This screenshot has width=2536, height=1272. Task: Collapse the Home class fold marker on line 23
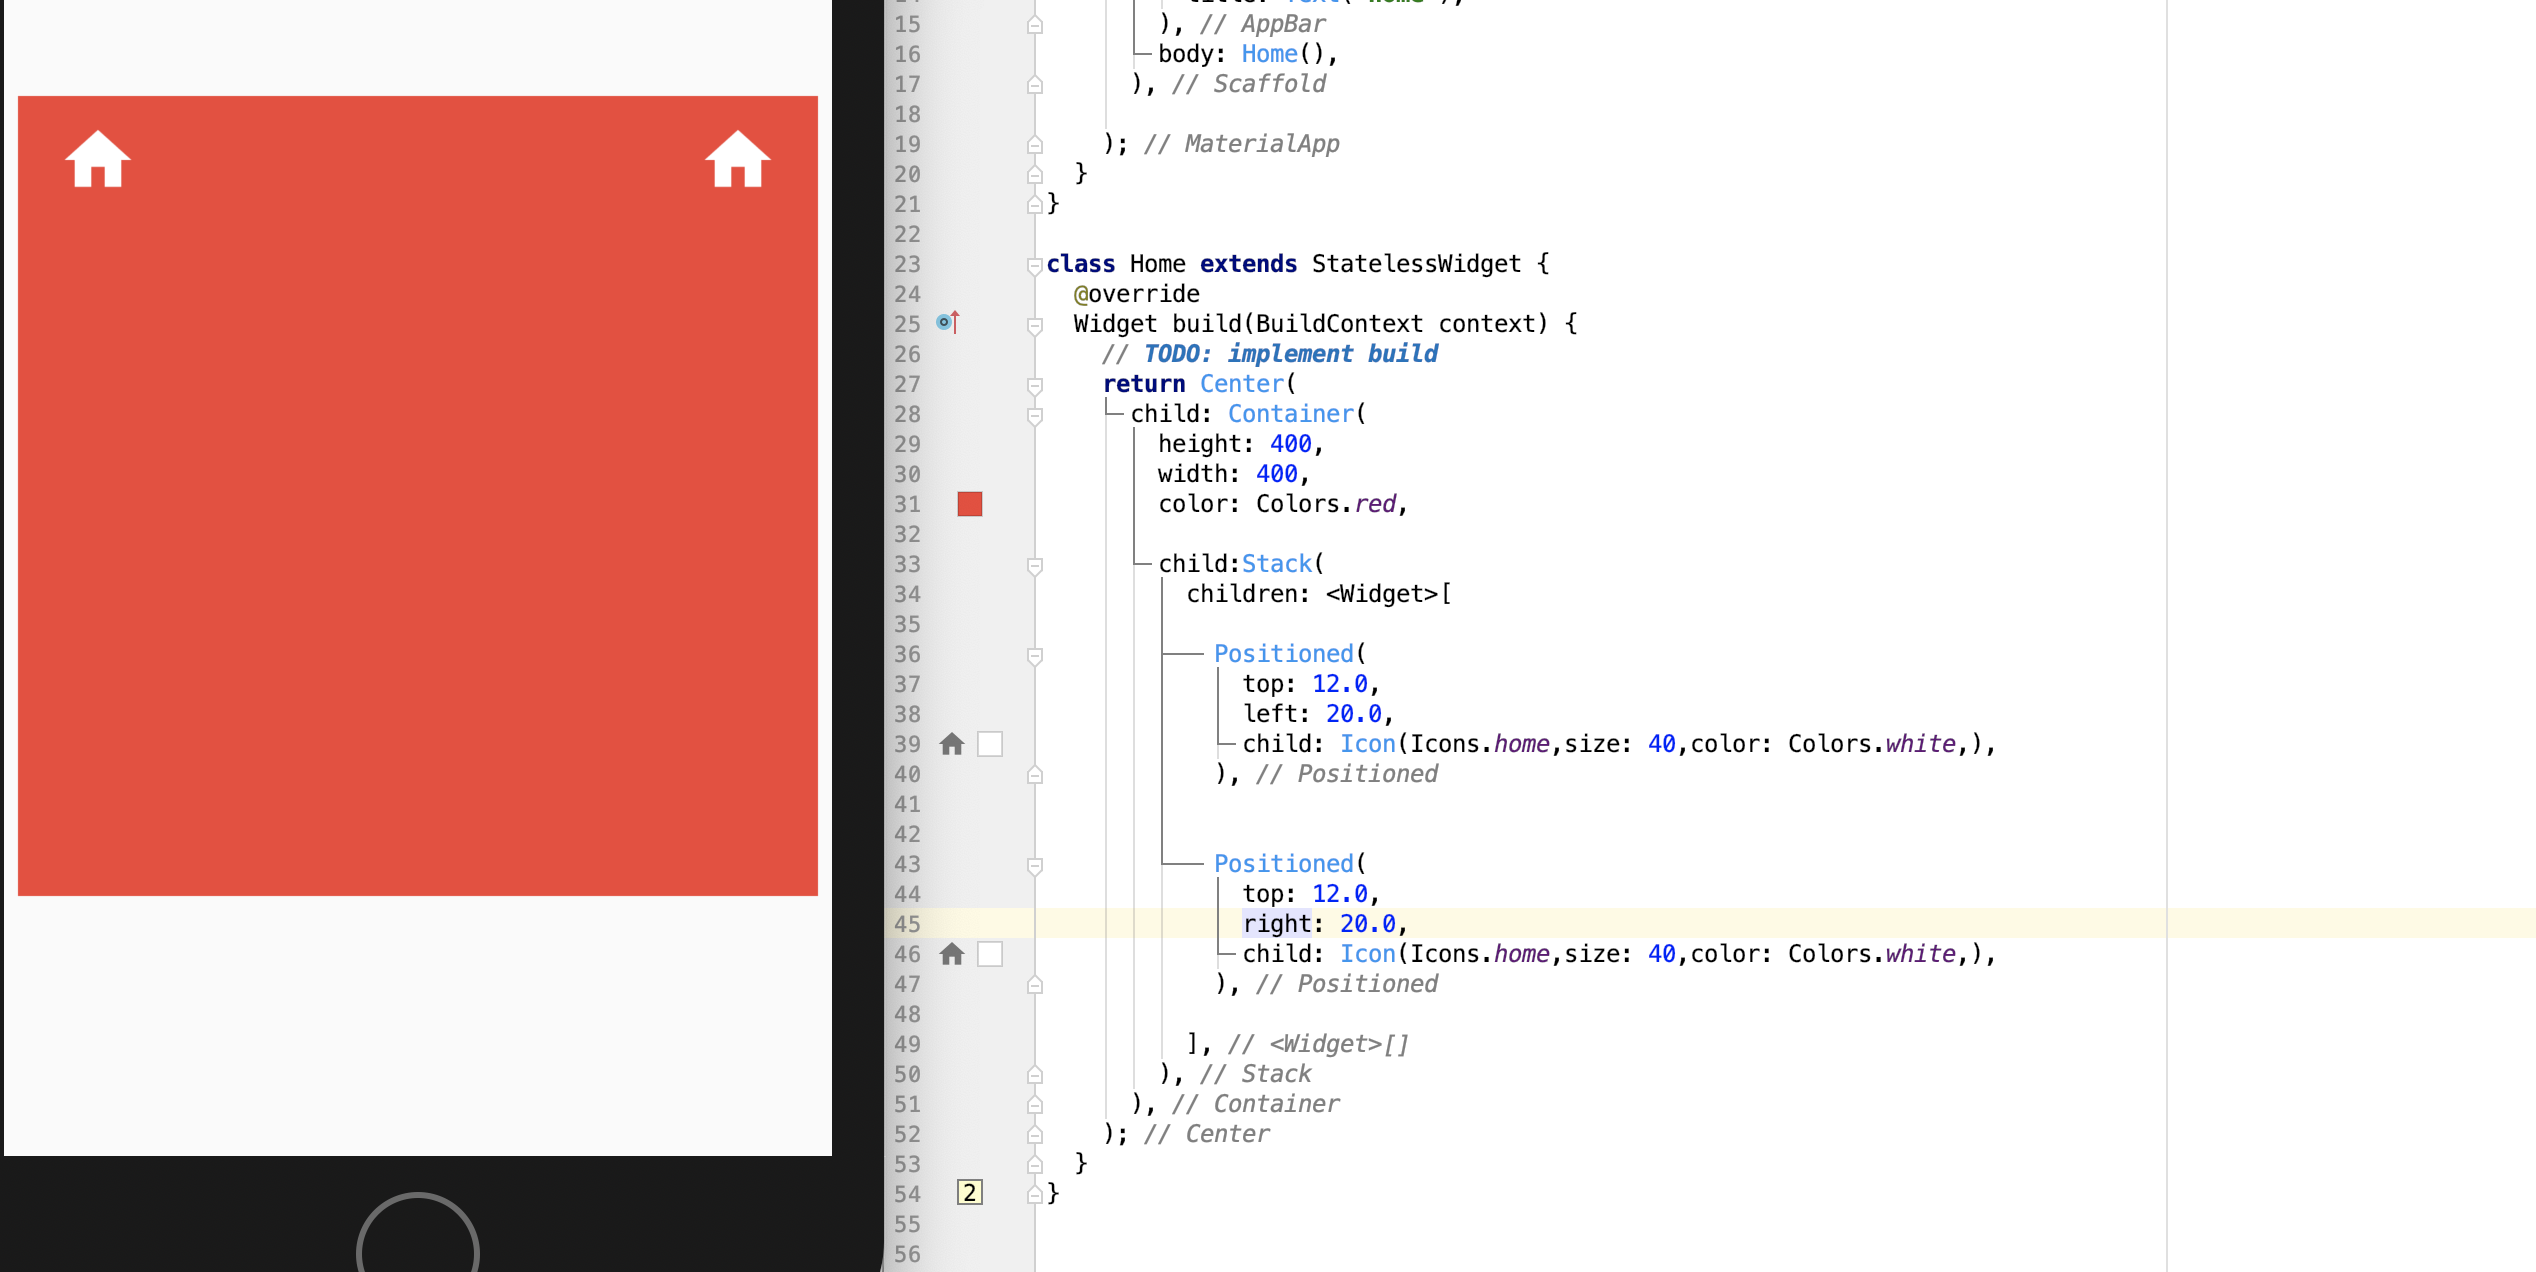coord(1035,265)
